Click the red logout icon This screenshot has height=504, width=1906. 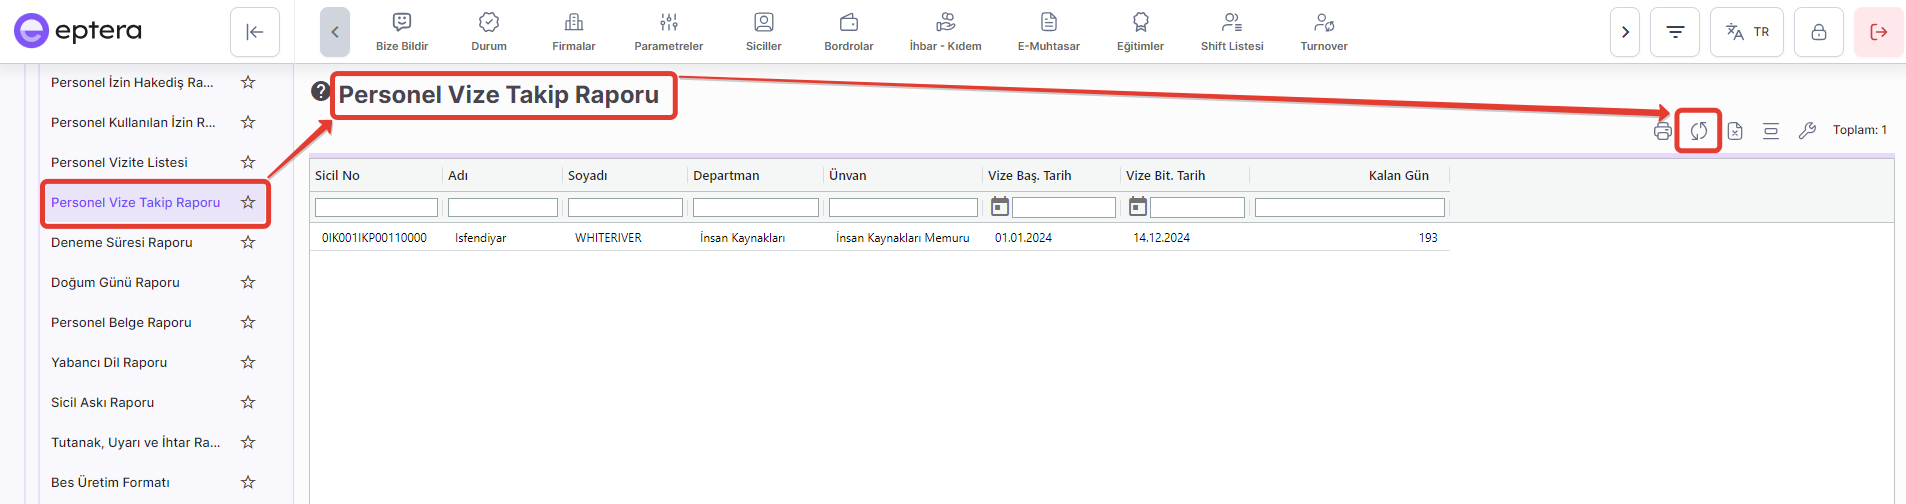point(1878,32)
